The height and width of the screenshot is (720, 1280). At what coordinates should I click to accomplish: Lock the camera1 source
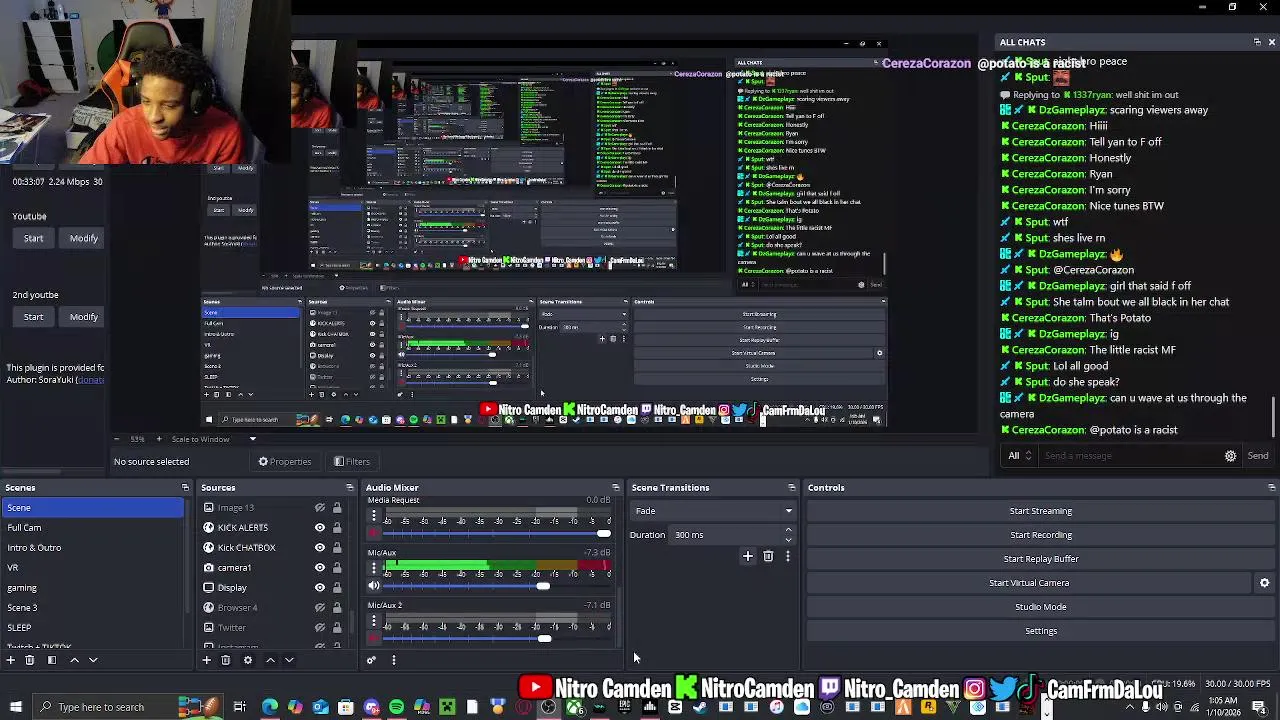[x=337, y=568]
